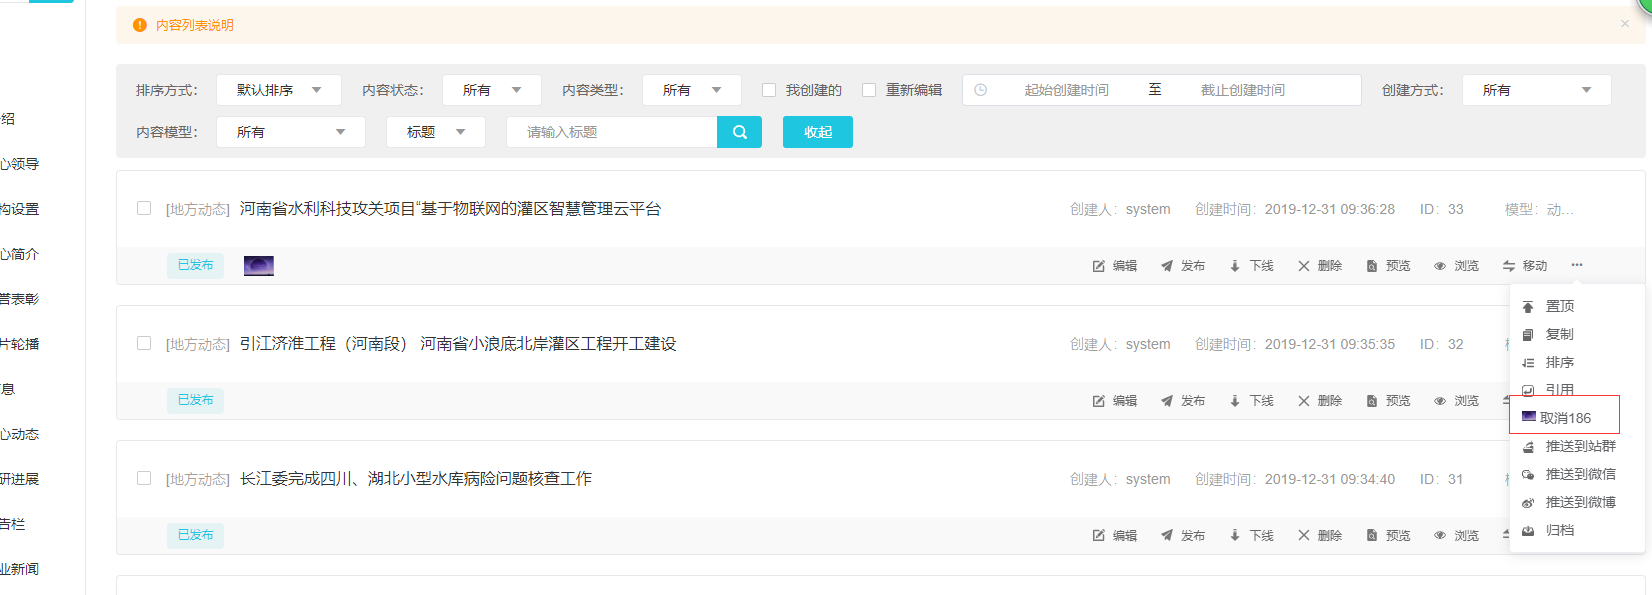
Task: Select the checkbox for the 长江委完成四川 row
Action: coord(144,478)
